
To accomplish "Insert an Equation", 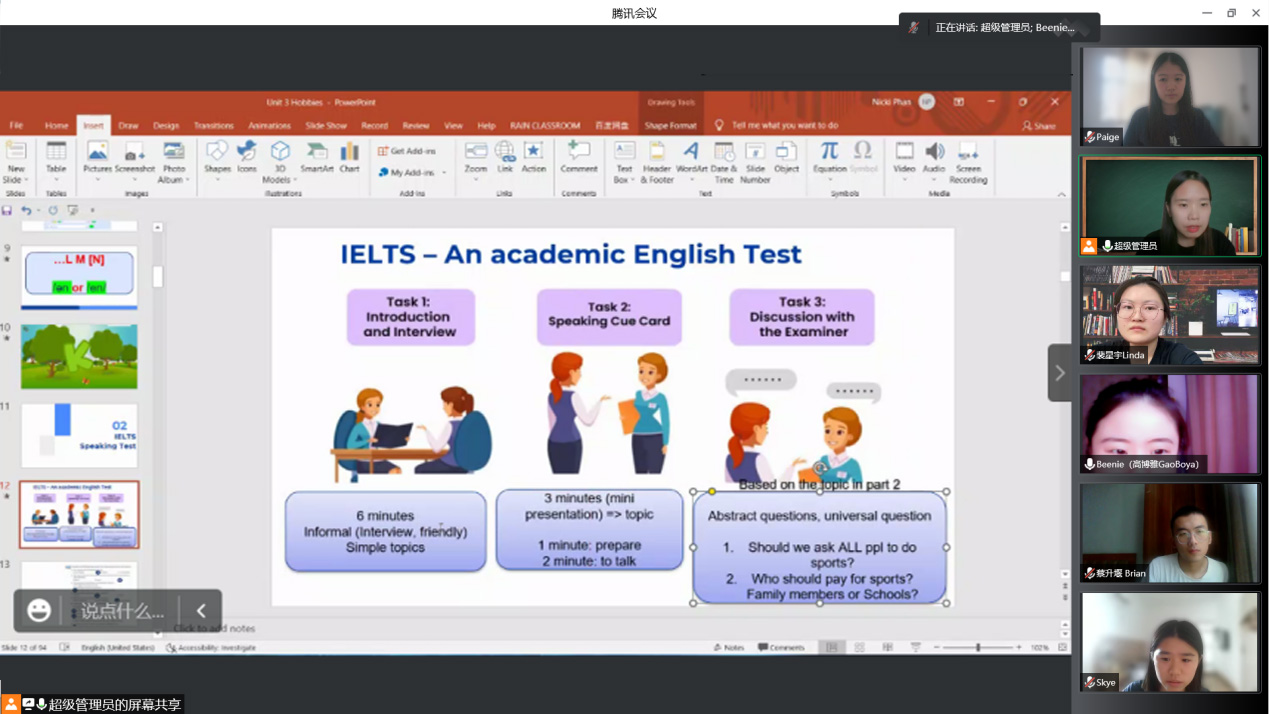I will [829, 160].
